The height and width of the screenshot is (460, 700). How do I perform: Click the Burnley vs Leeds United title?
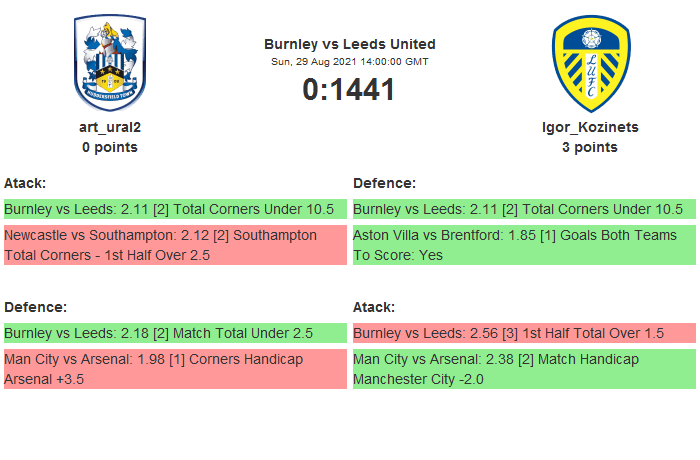(x=350, y=44)
